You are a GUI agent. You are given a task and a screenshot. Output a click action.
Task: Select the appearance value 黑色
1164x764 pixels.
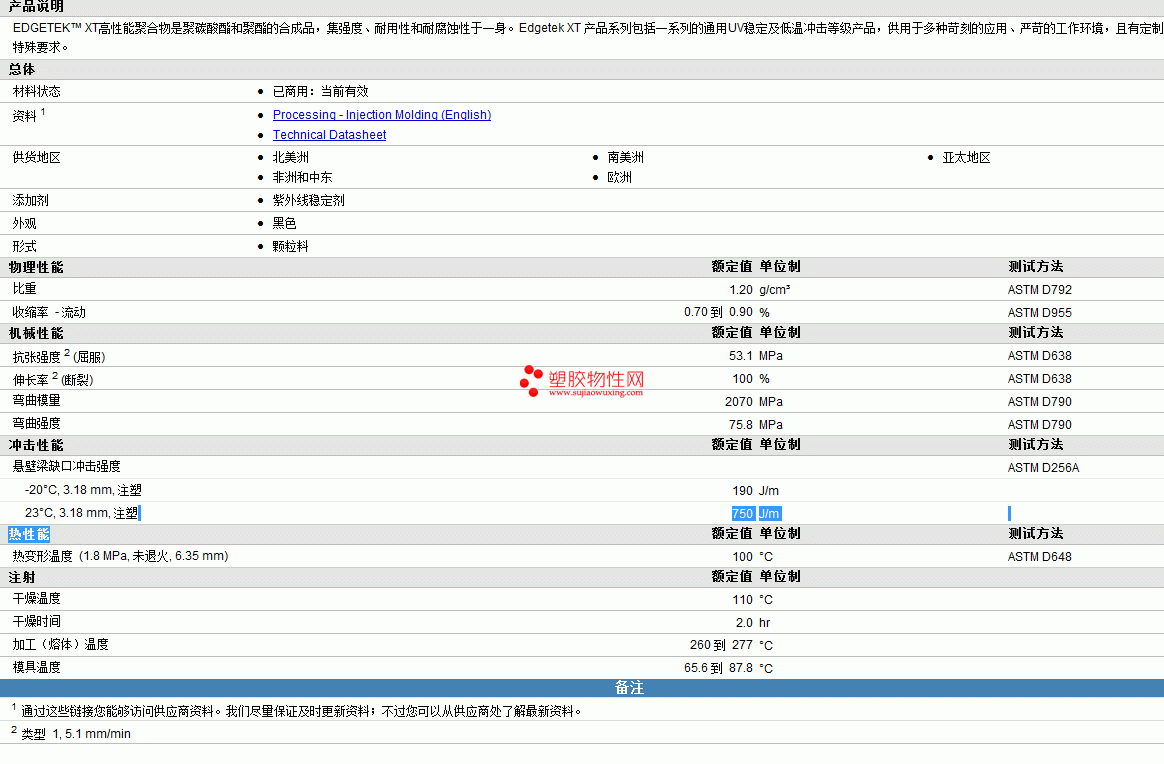(284, 223)
